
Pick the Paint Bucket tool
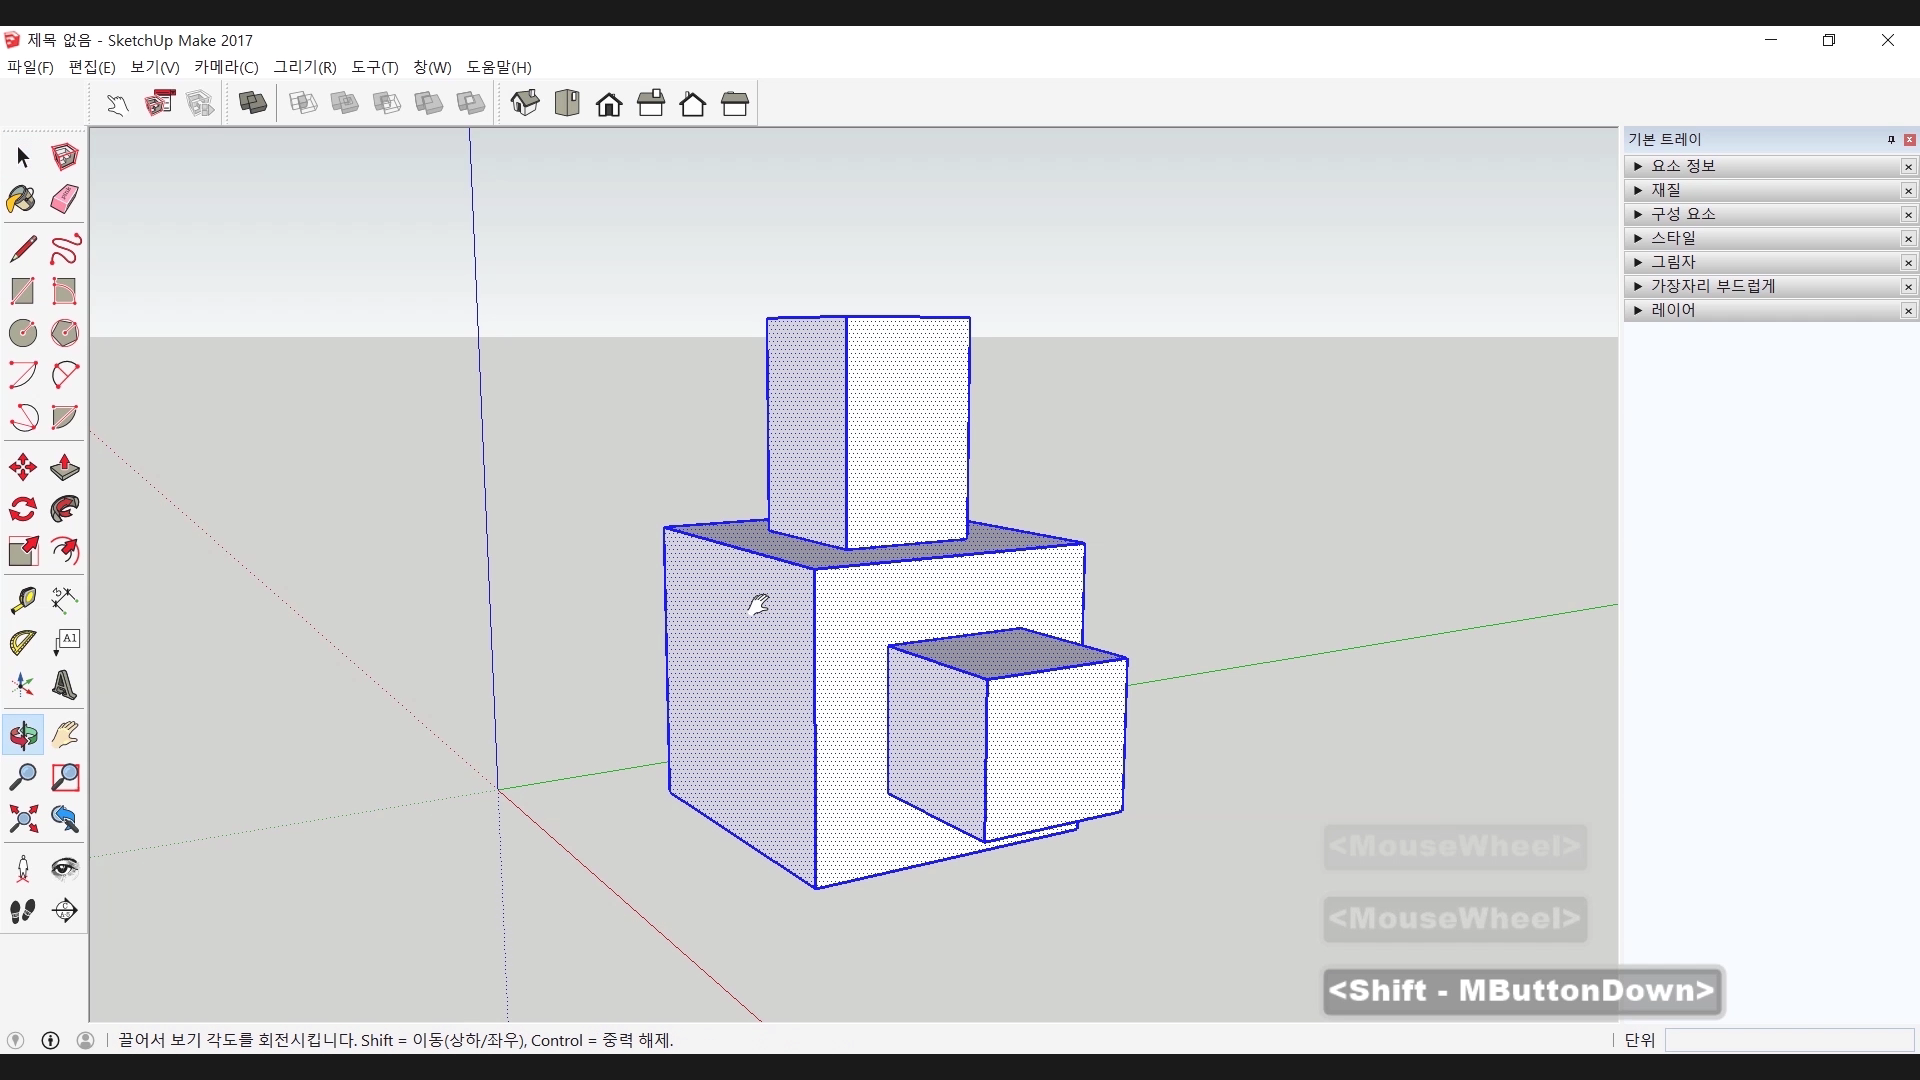22,199
